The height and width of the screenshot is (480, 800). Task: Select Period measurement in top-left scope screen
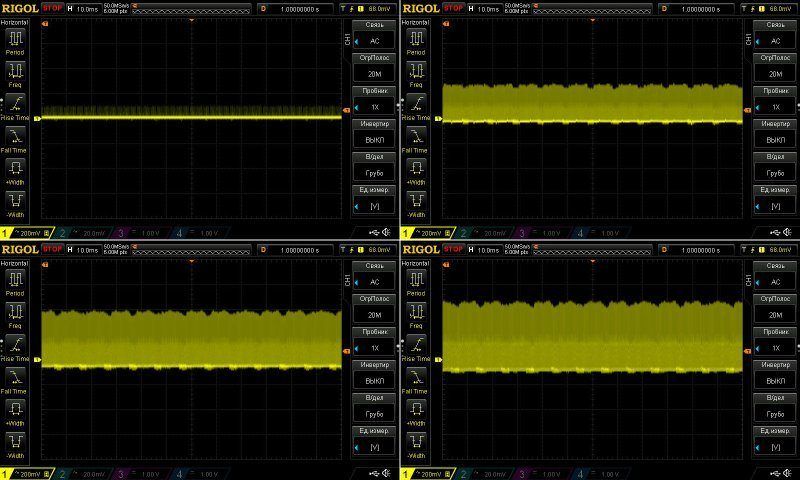(17, 40)
